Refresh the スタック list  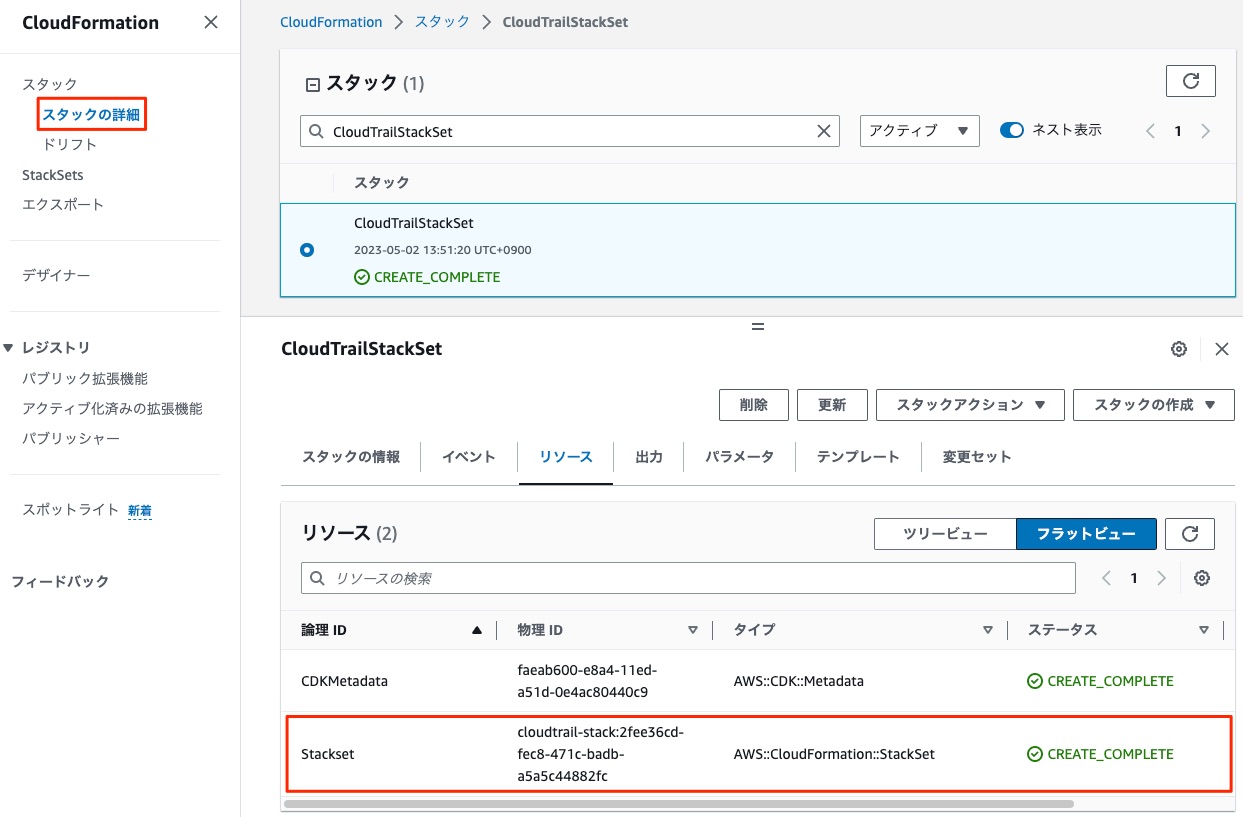[1190, 81]
